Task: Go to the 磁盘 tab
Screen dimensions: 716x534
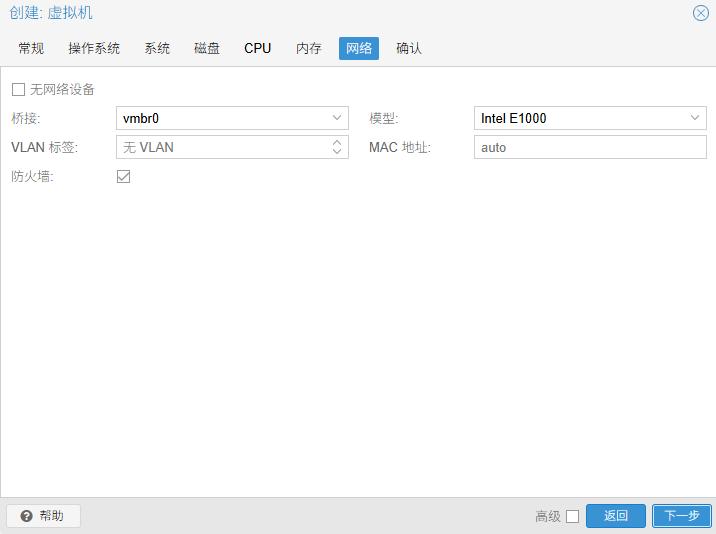Action: pyautogui.click(x=207, y=48)
